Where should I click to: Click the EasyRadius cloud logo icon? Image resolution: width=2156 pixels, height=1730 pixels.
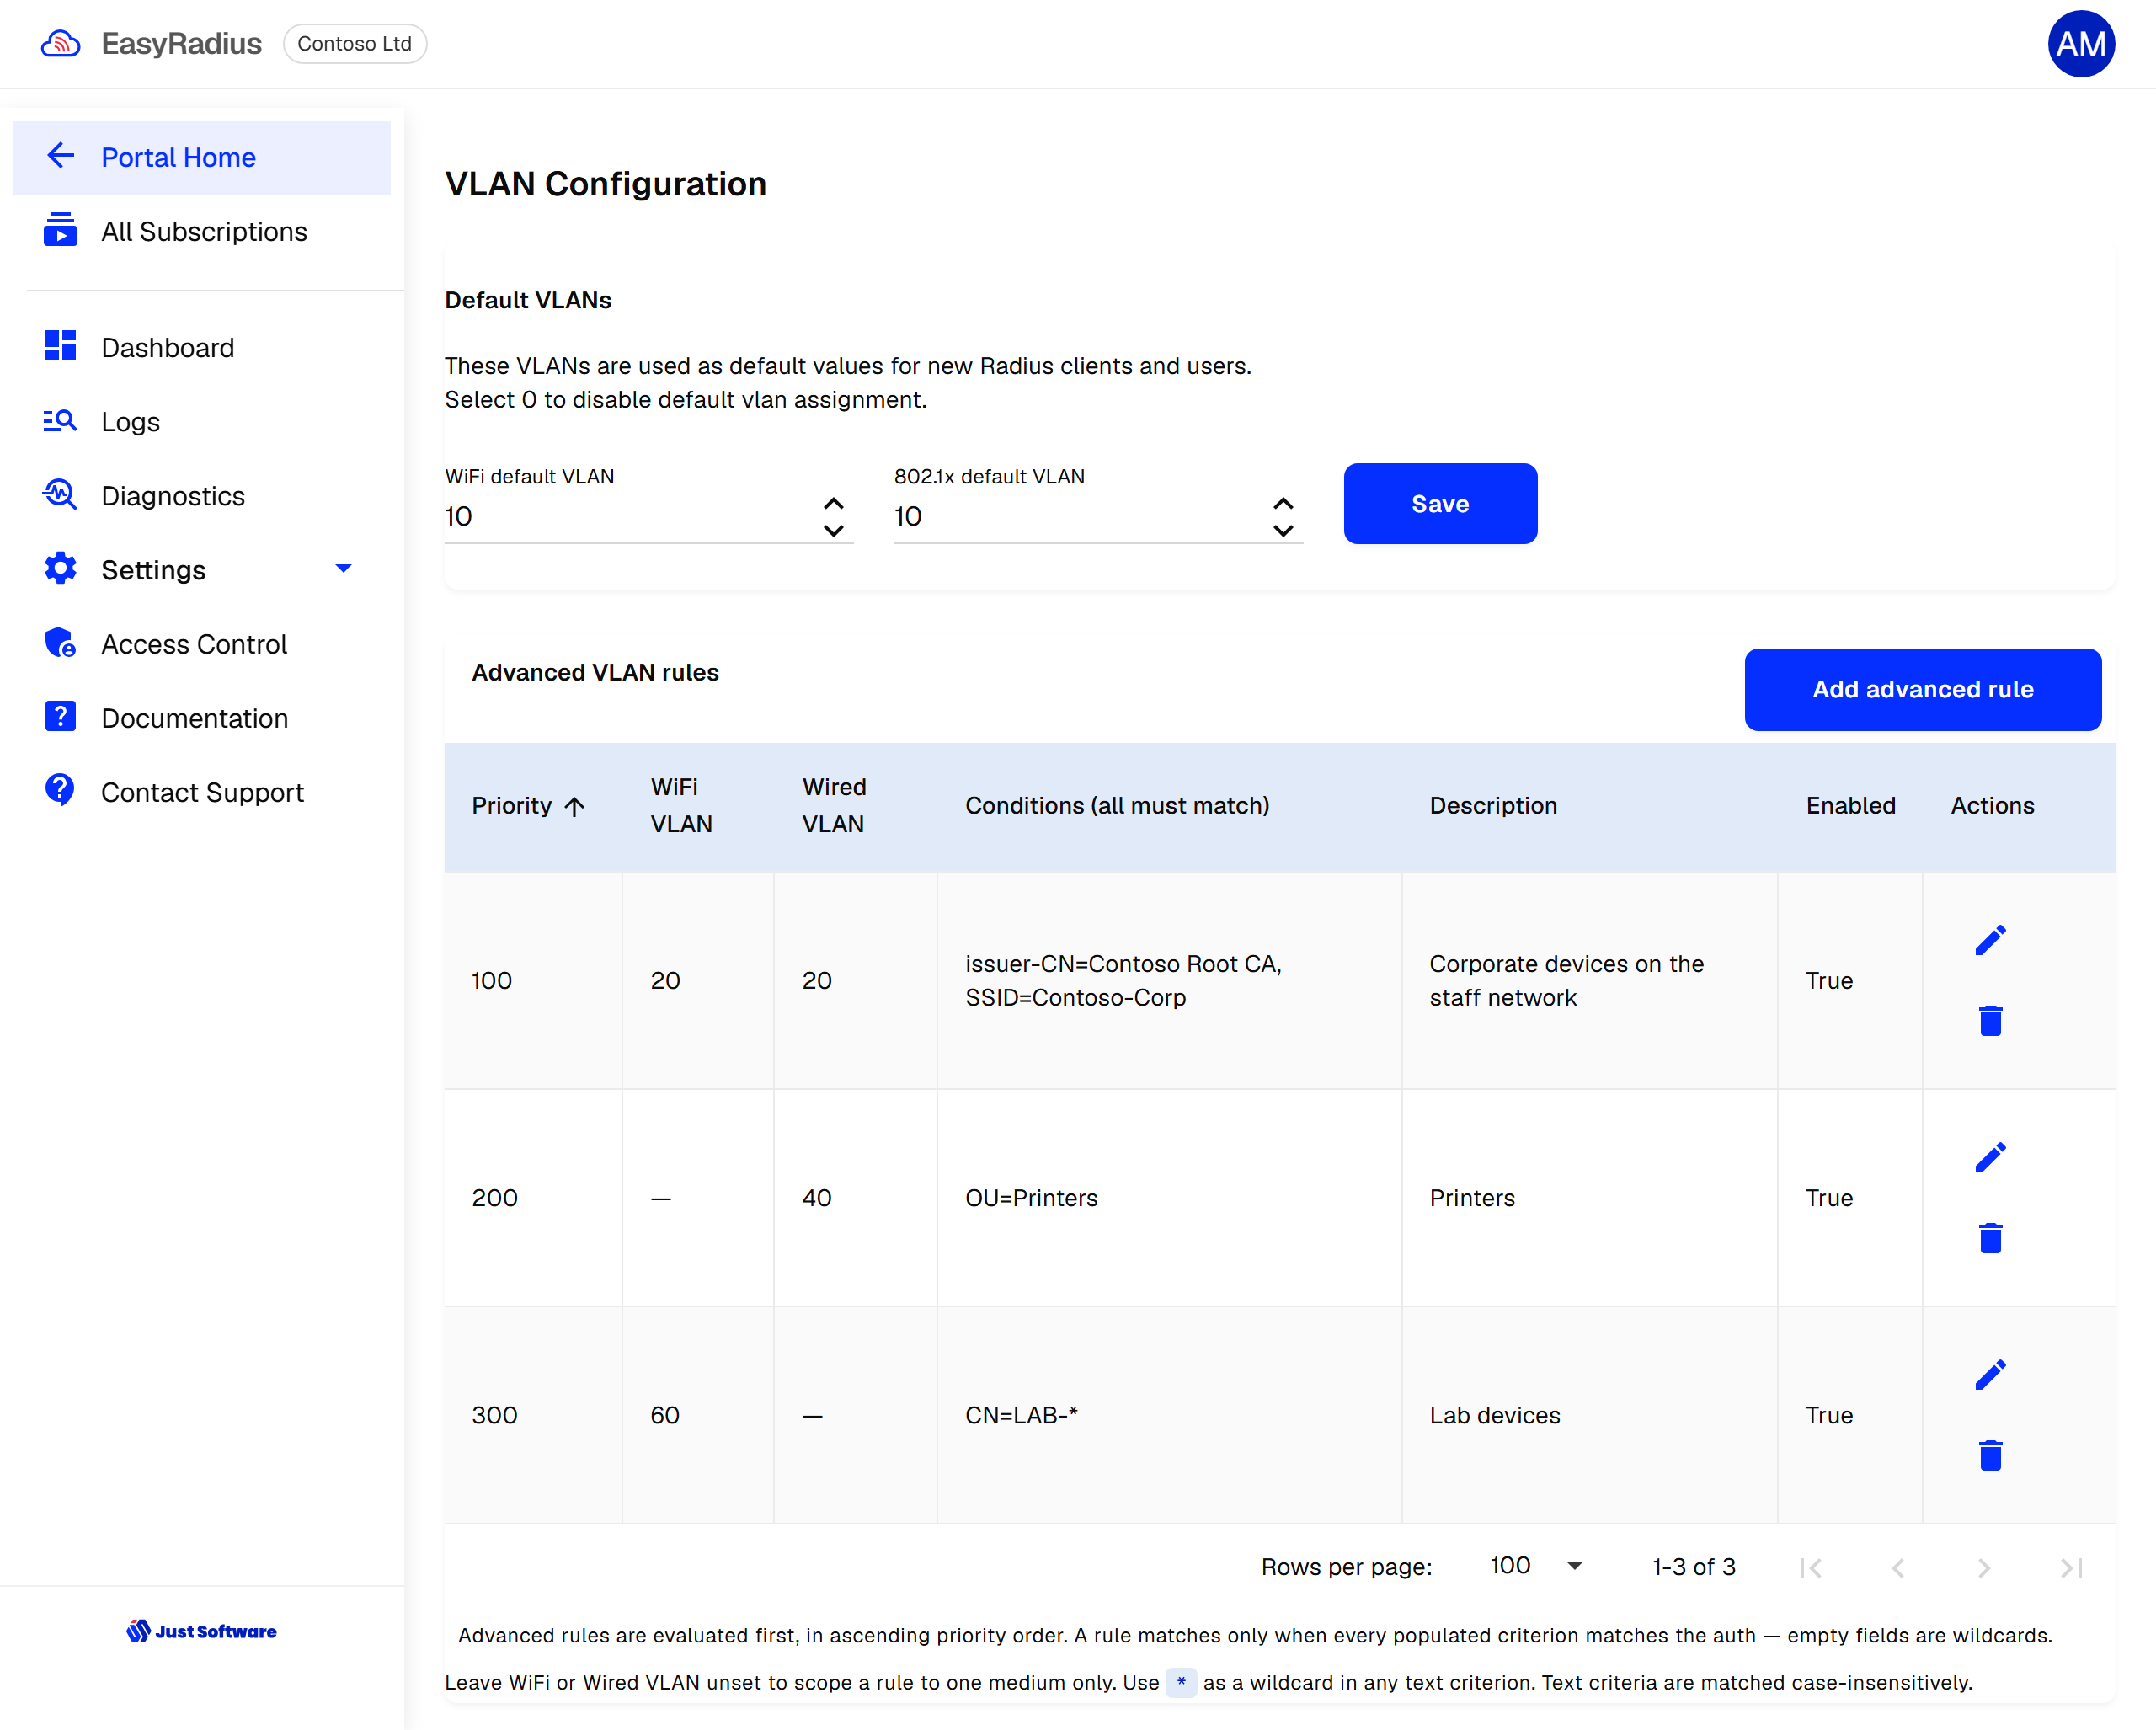click(x=60, y=44)
